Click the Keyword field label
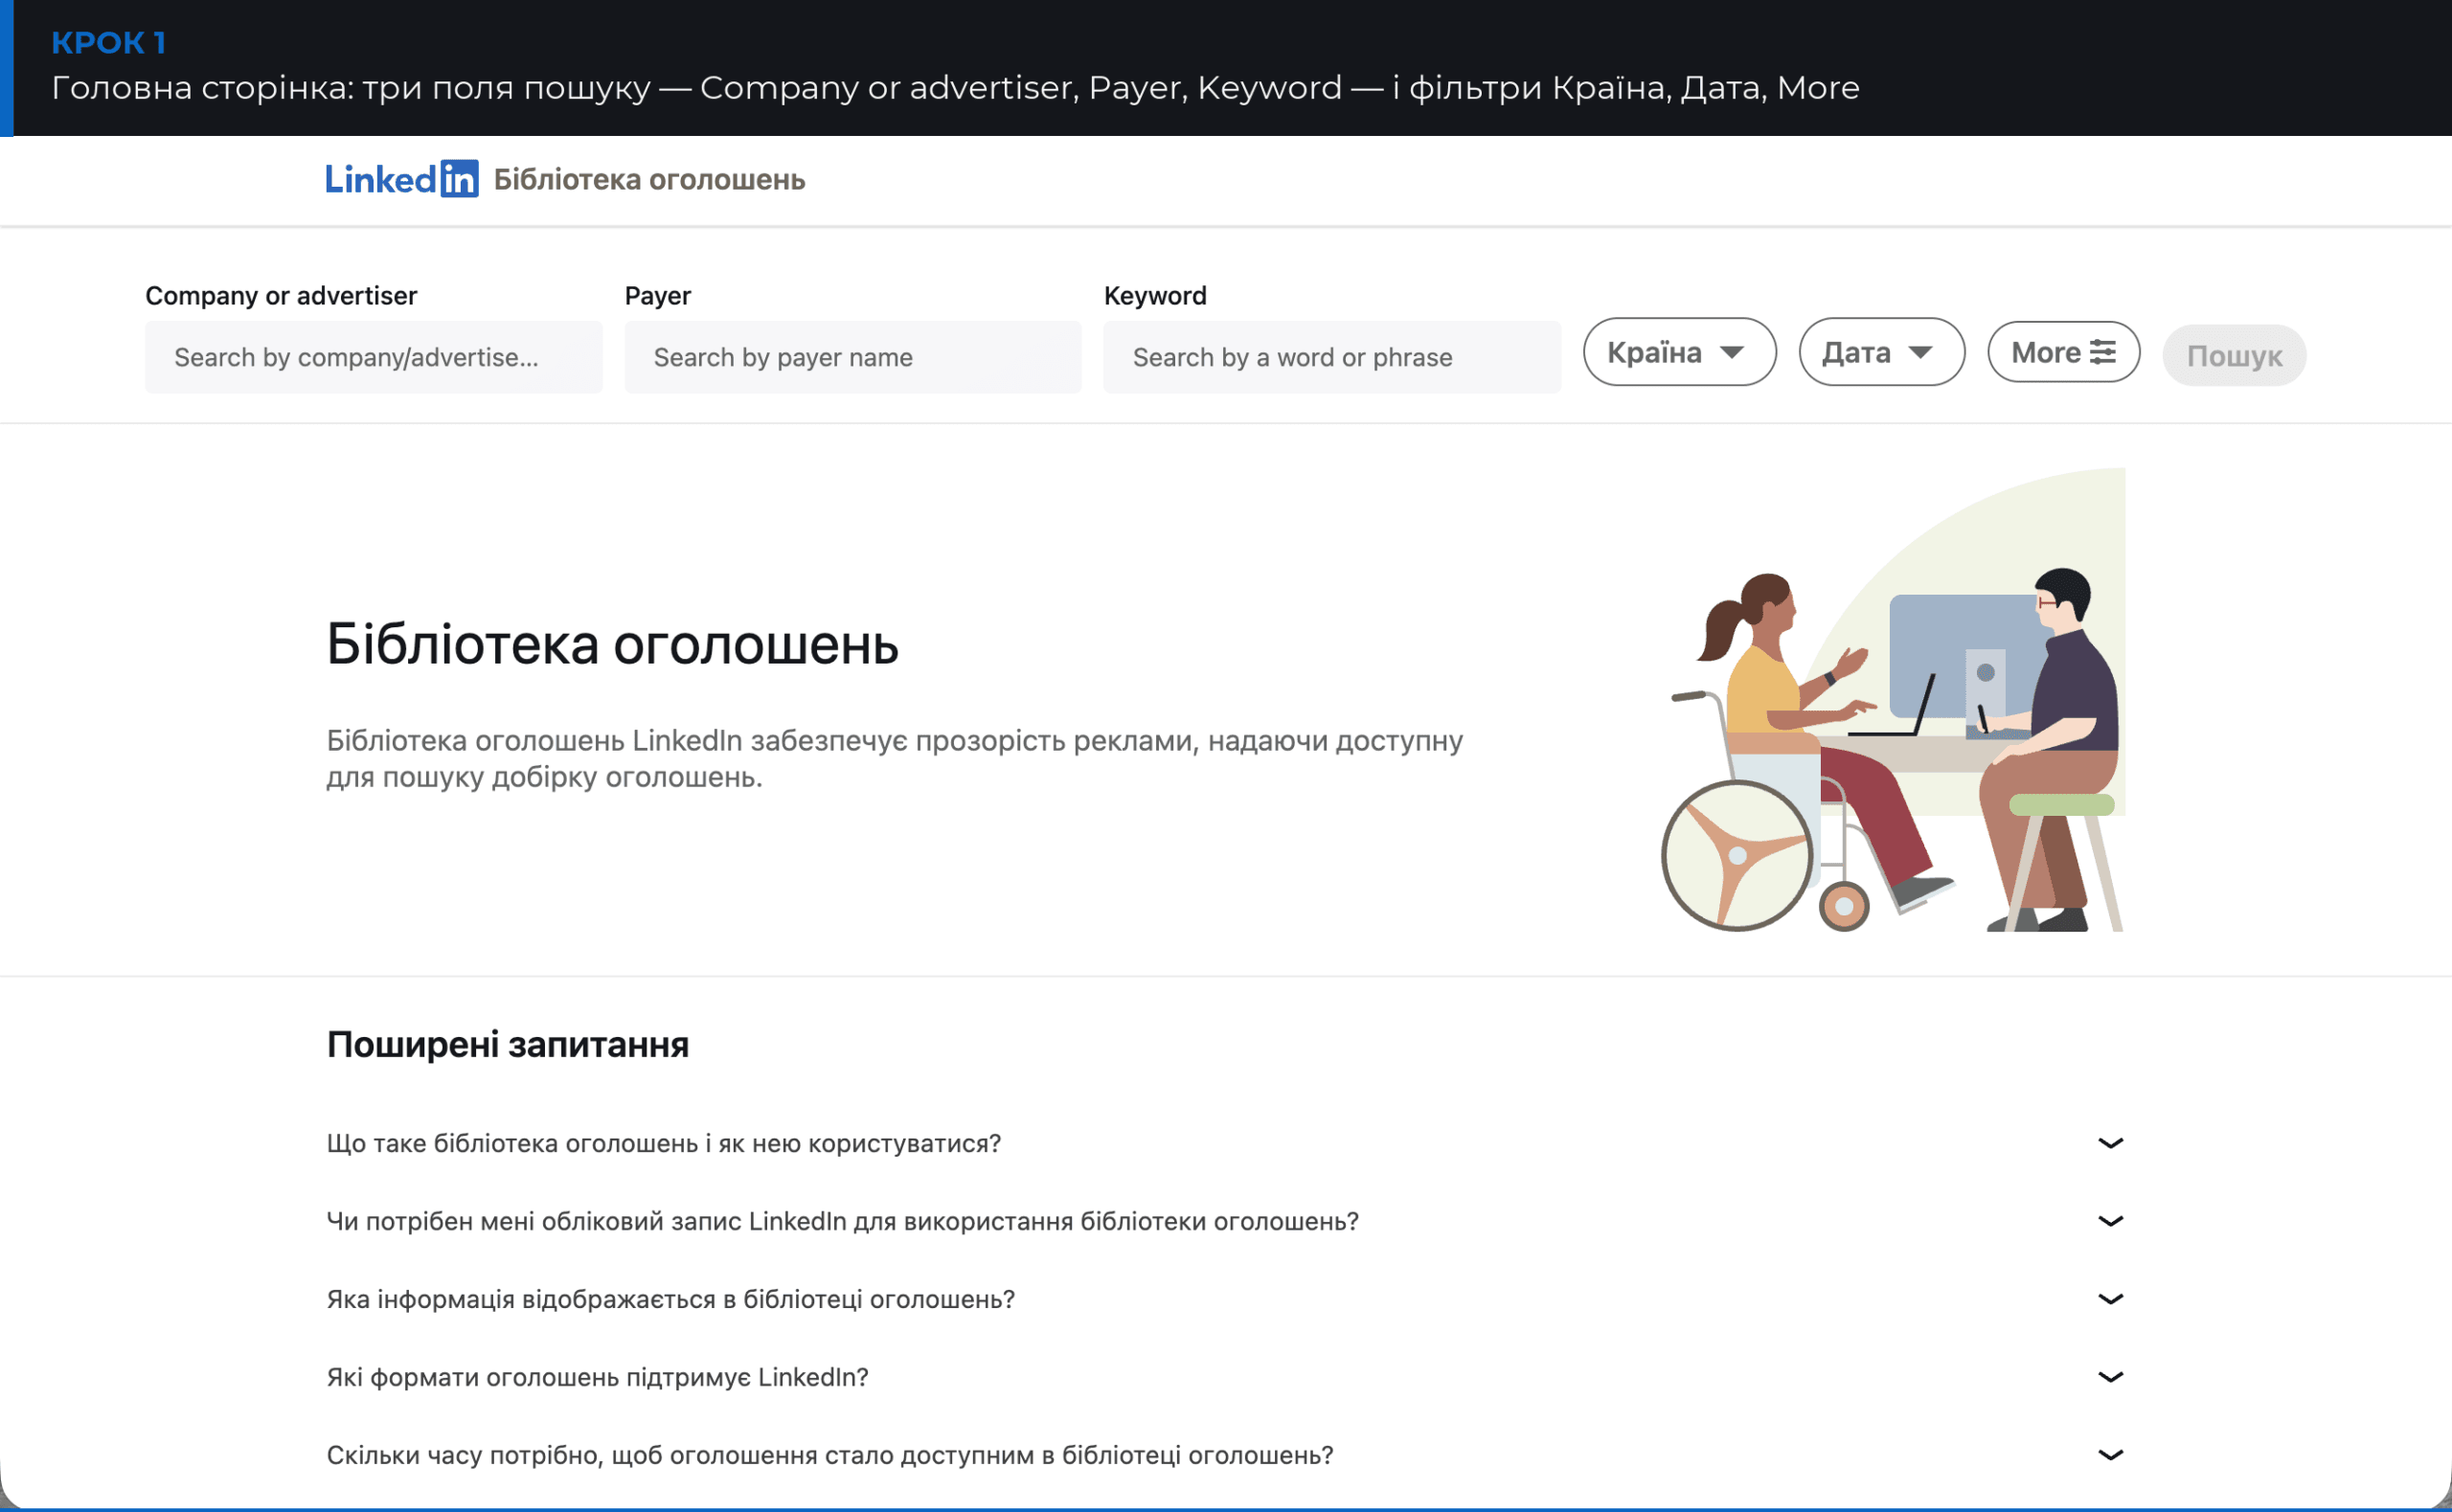This screenshot has width=2452, height=1512. coord(1155,296)
